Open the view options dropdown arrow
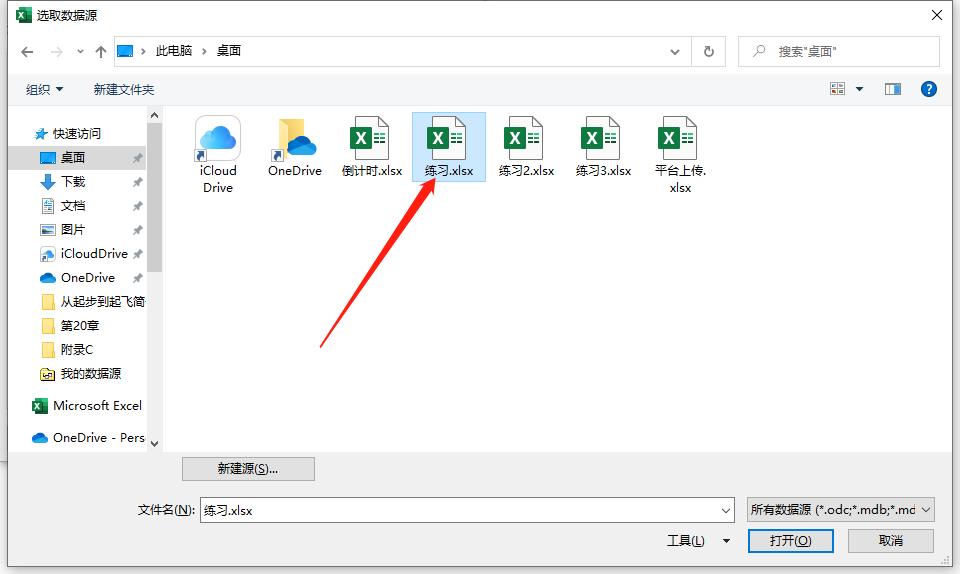 coord(859,89)
